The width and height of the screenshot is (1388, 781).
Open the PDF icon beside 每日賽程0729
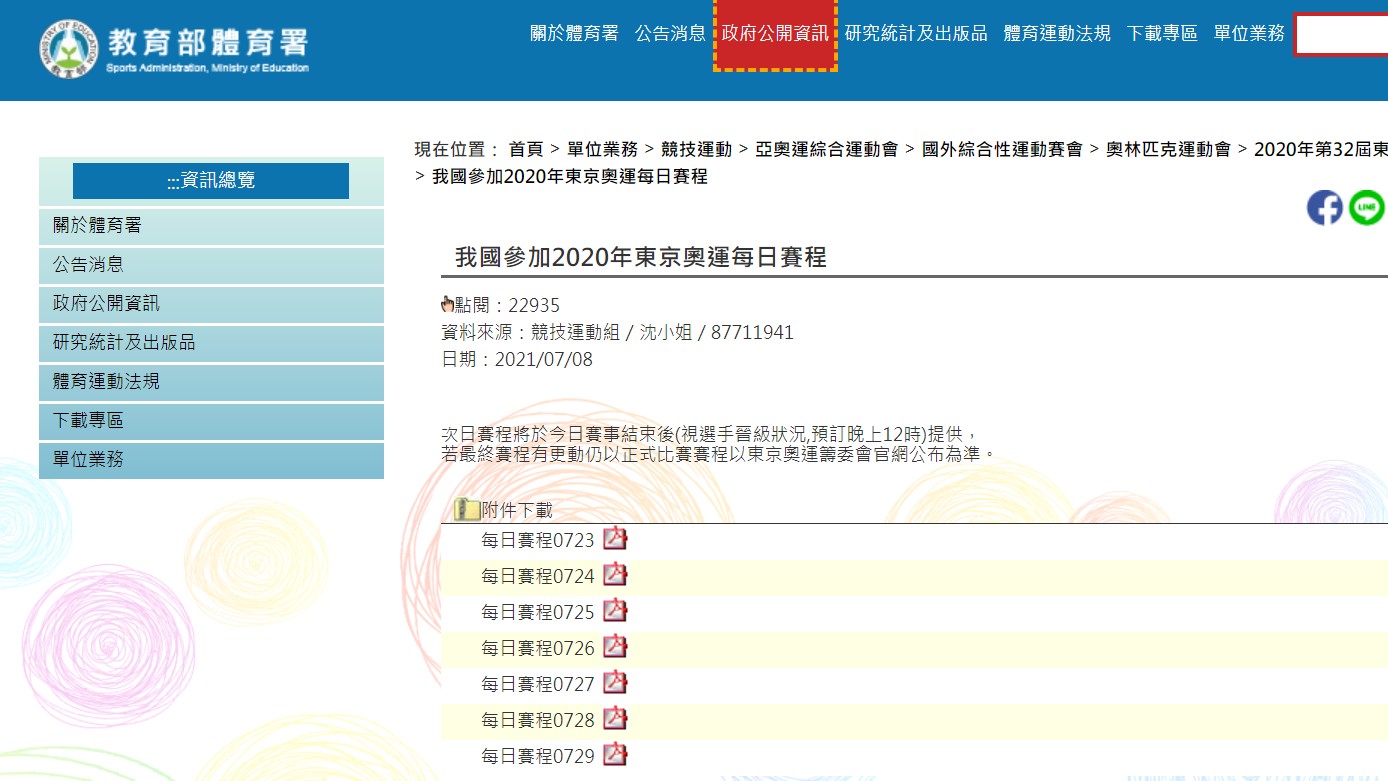point(614,755)
